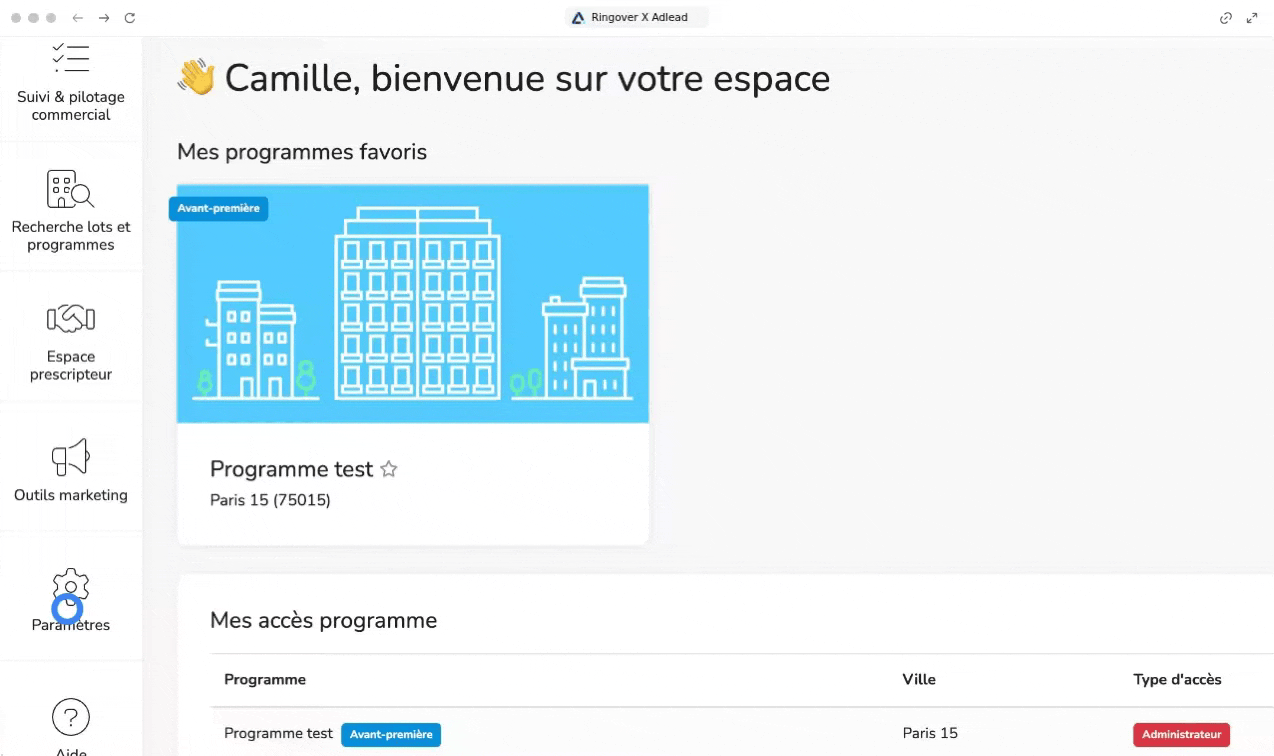Open the Espace prescripteur handshake icon
Image resolution: width=1274 pixels, height=756 pixels.
pos(71,319)
